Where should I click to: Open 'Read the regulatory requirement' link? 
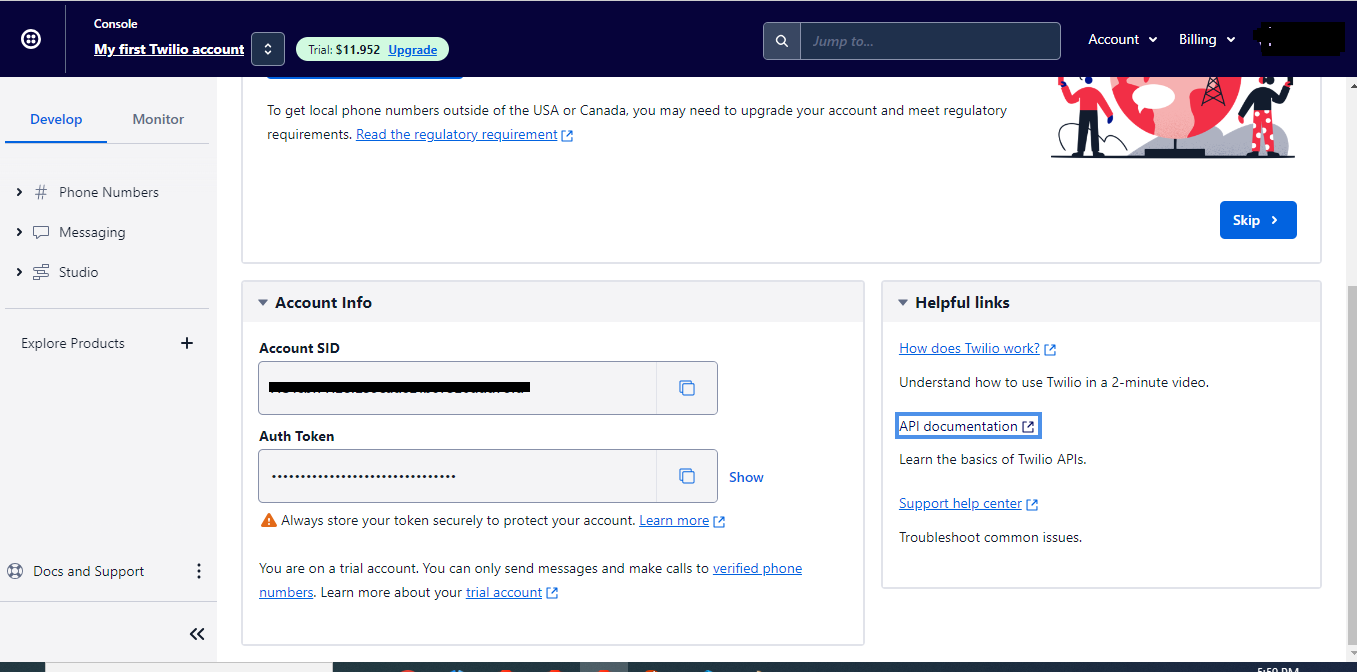(x=457, y=134)
